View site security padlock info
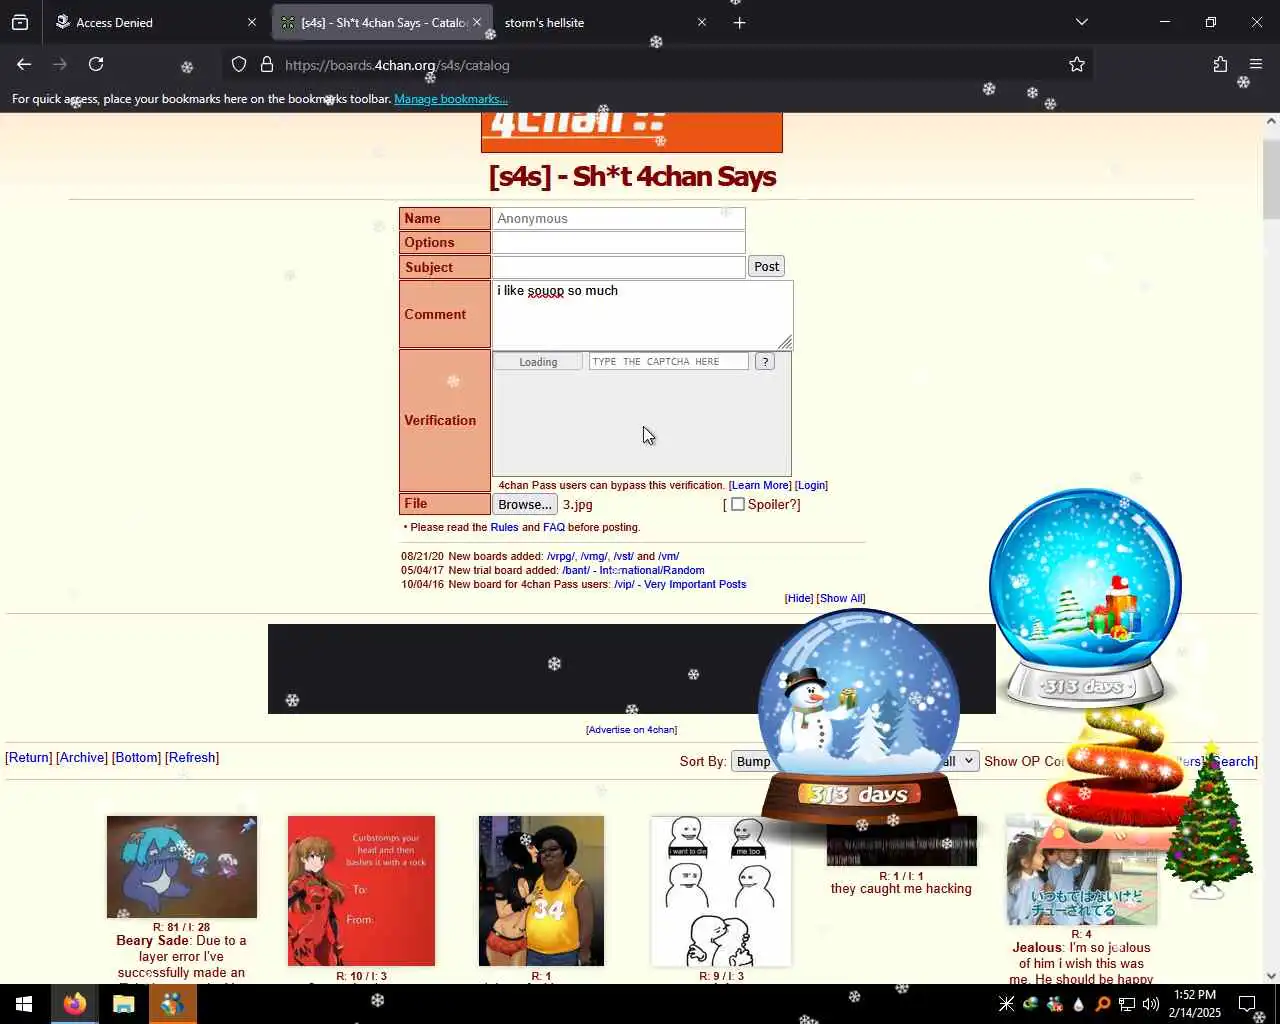The width and height of the screenshot is (1280, 1024). click(267, 64)
